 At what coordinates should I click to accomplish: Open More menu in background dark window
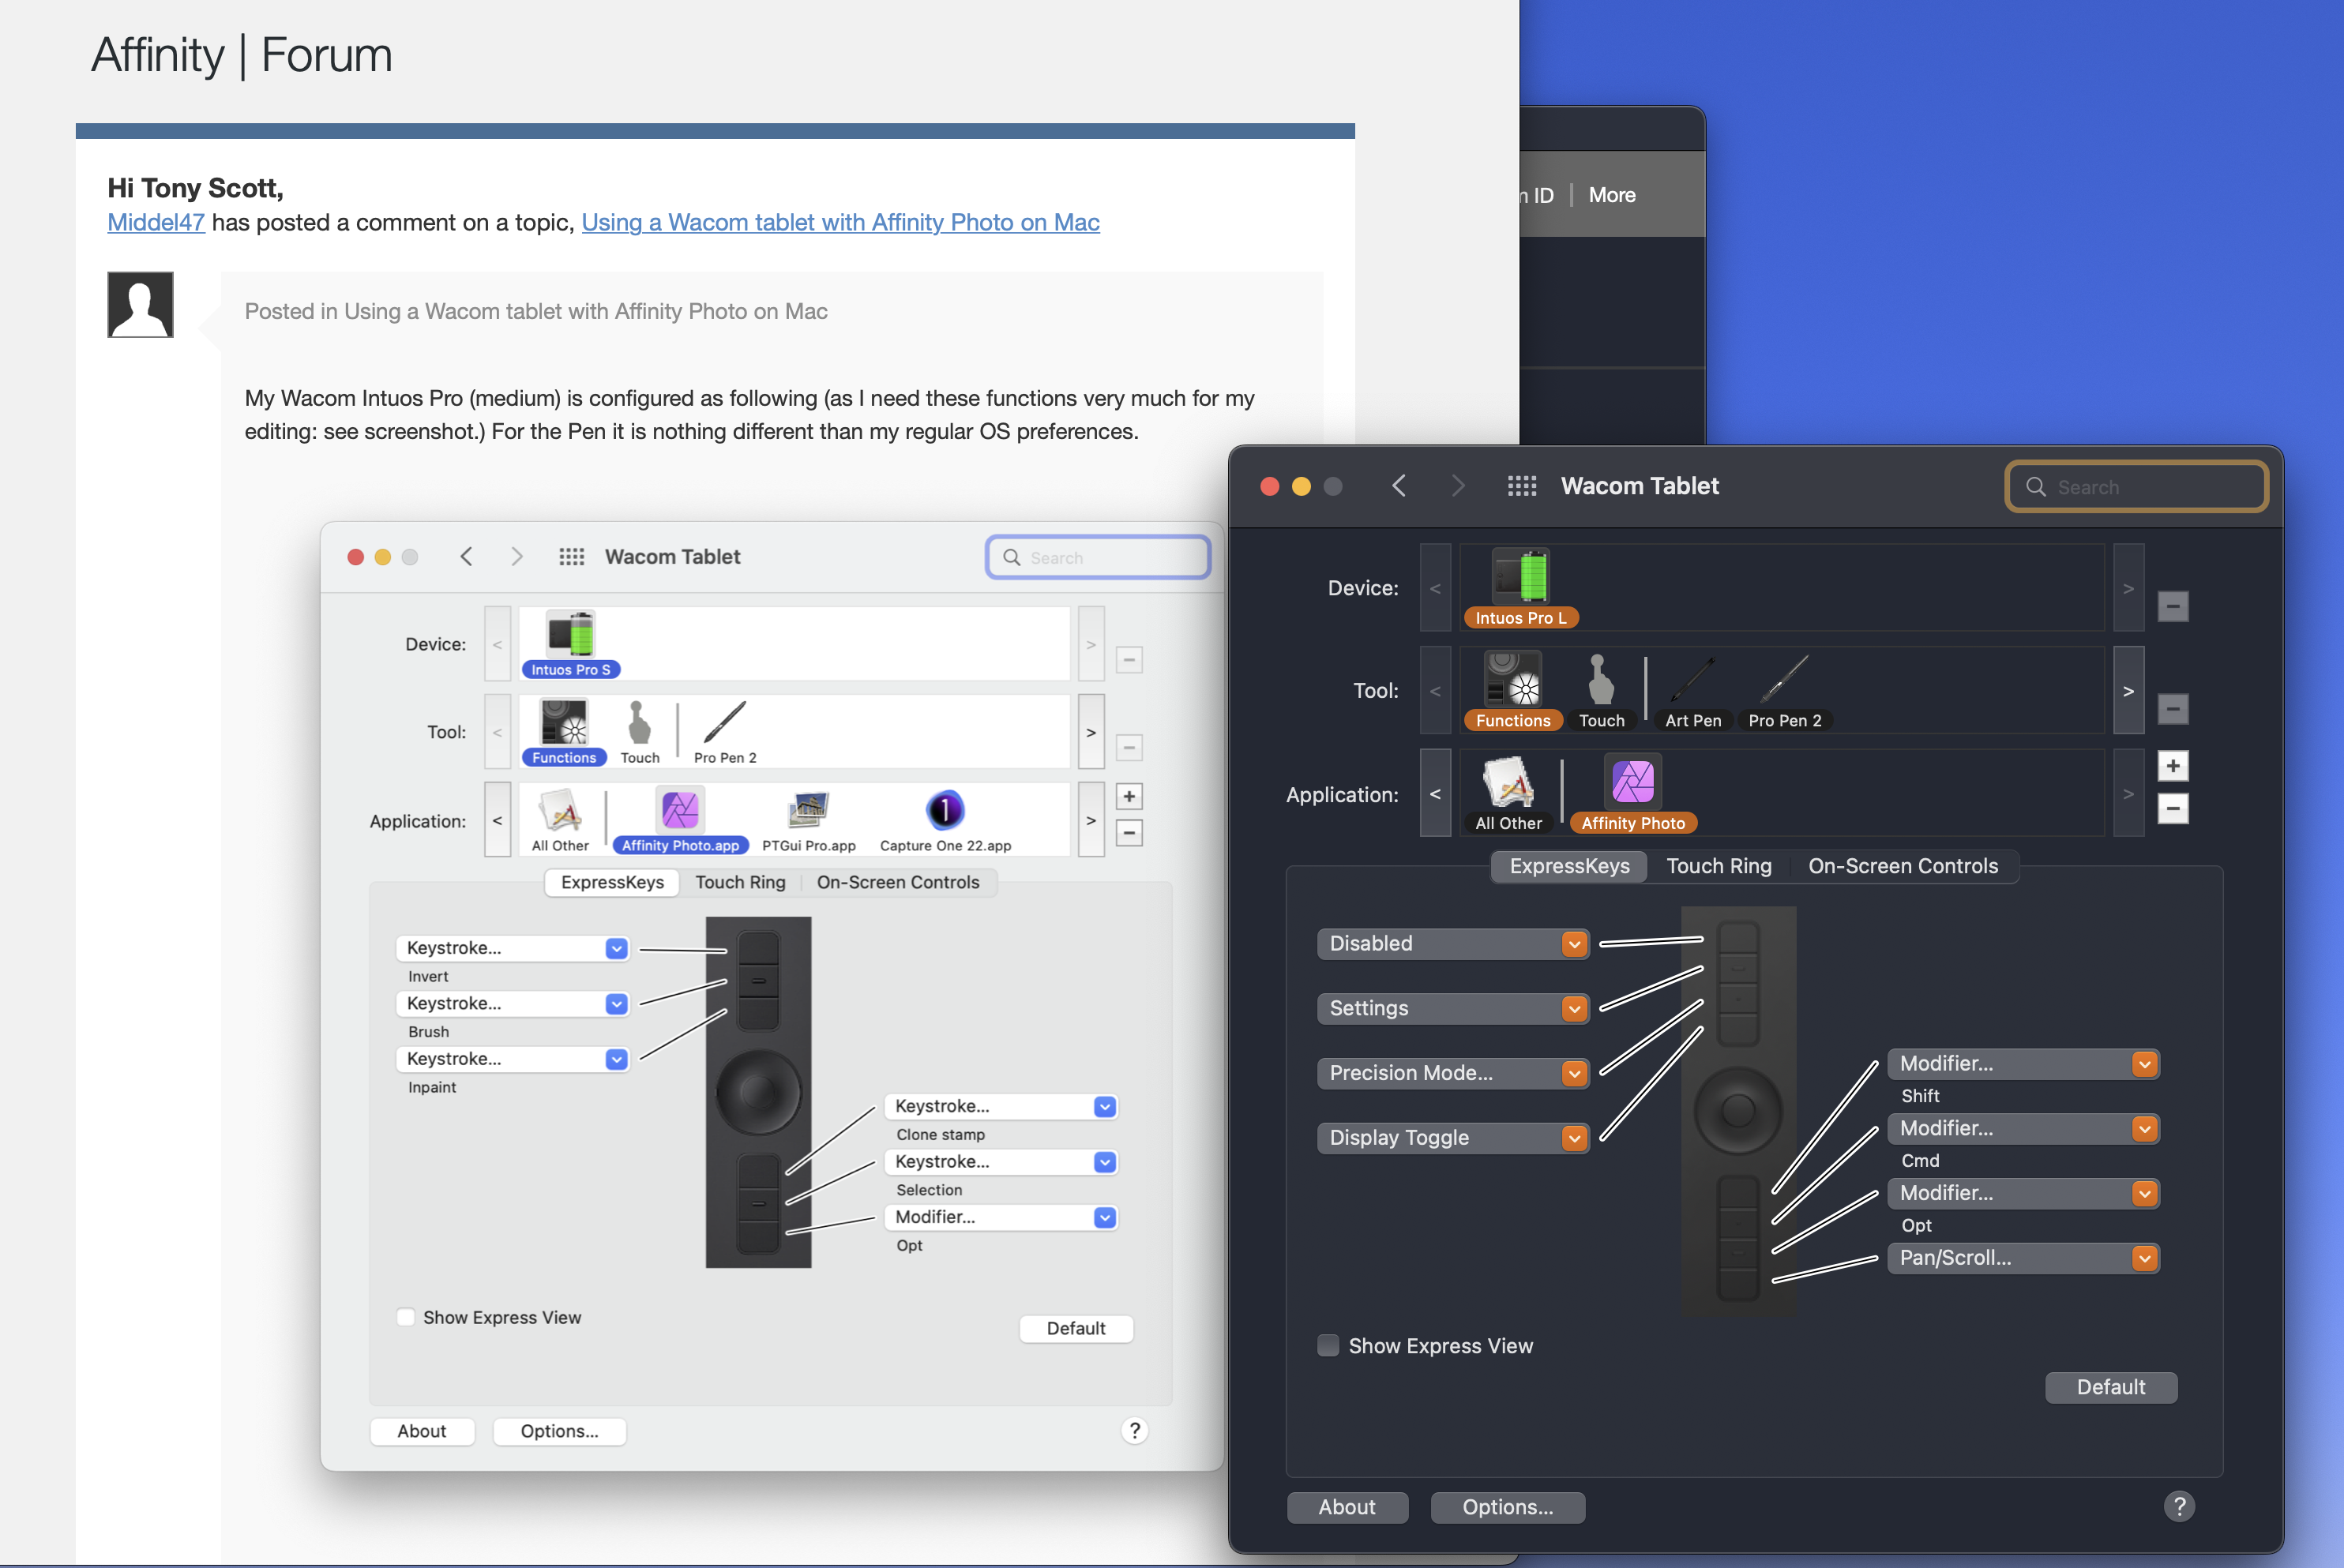1612,195
